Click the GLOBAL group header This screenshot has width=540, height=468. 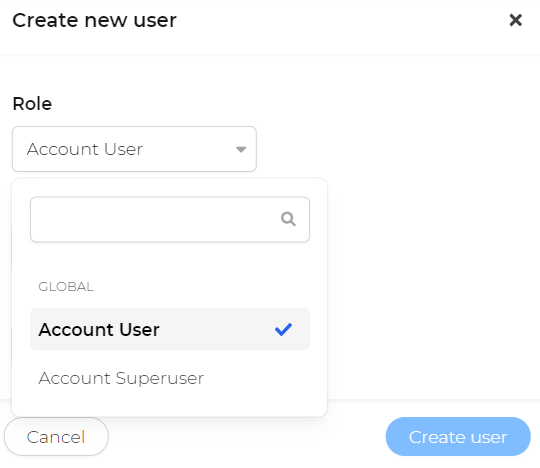pyautogui.click(x=66, y=287)
